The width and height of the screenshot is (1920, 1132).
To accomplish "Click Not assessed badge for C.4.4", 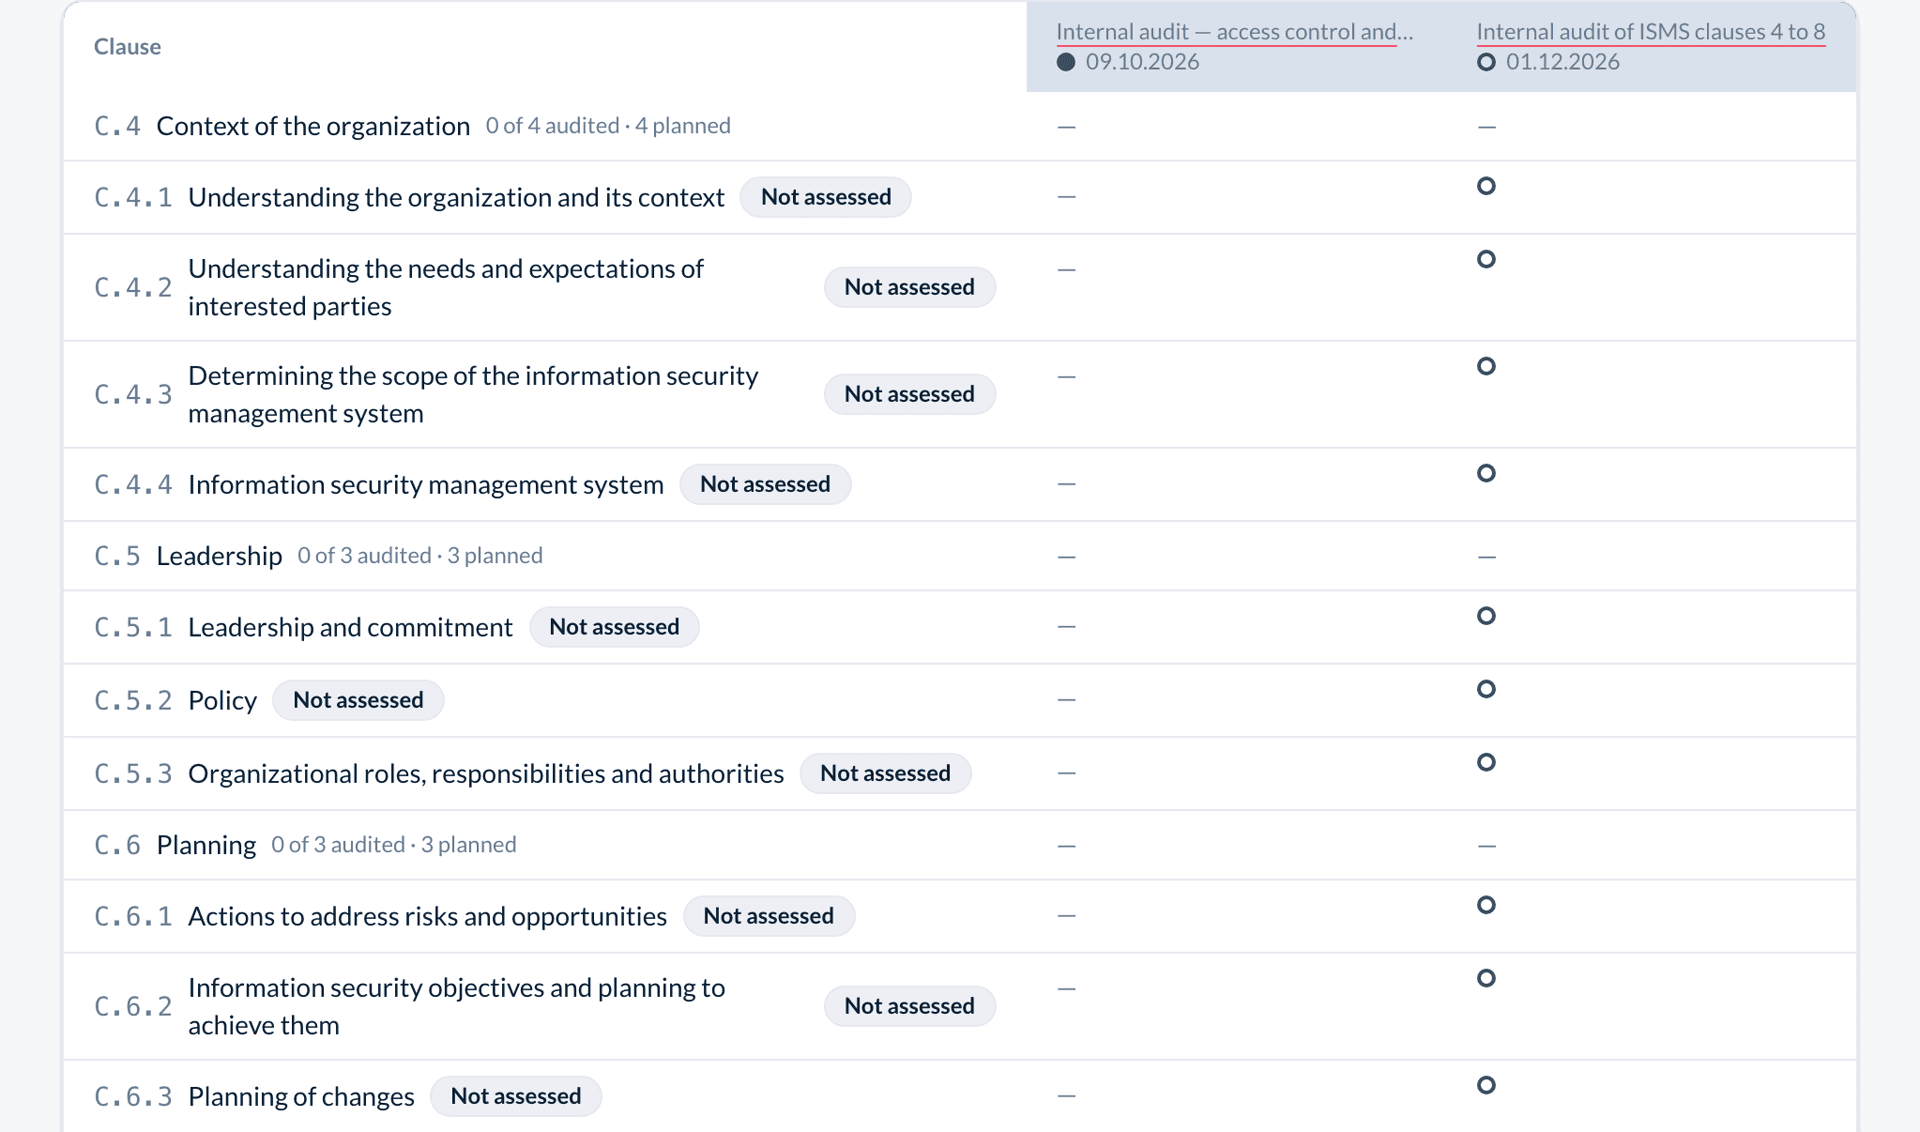I will click(765, 484).
